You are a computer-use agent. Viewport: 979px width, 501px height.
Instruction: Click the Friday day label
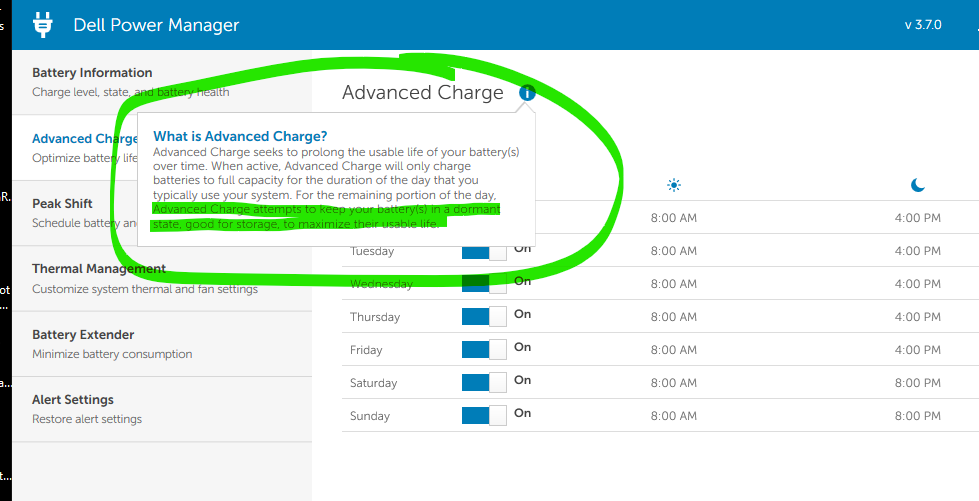tap(366, 350)
